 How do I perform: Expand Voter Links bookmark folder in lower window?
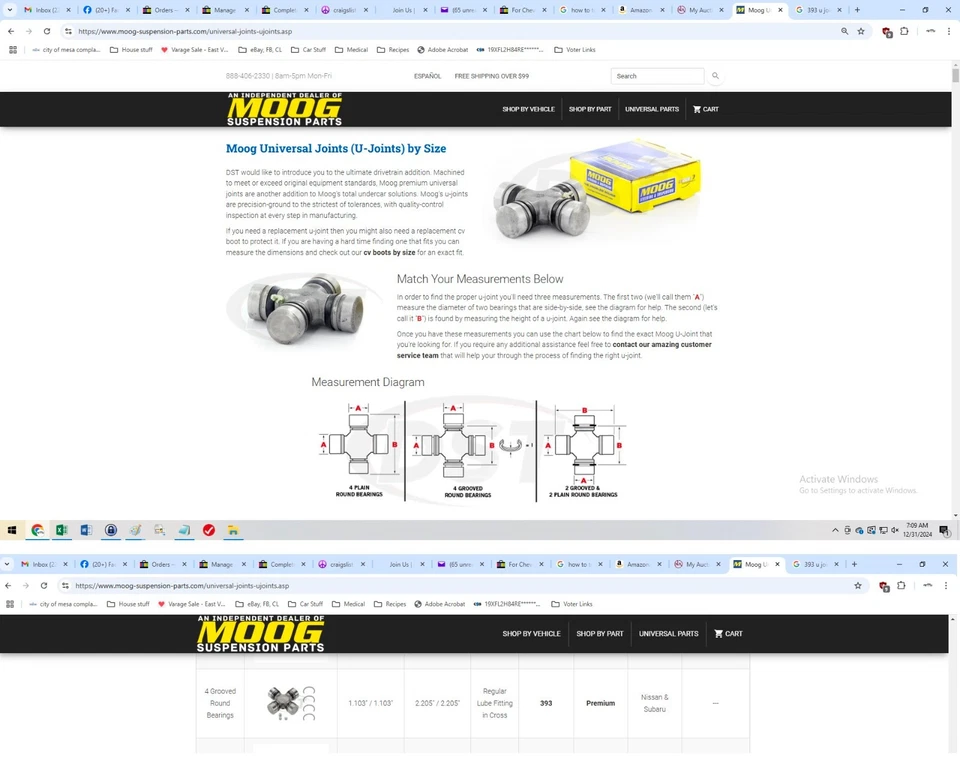click(x=572, y=604)
